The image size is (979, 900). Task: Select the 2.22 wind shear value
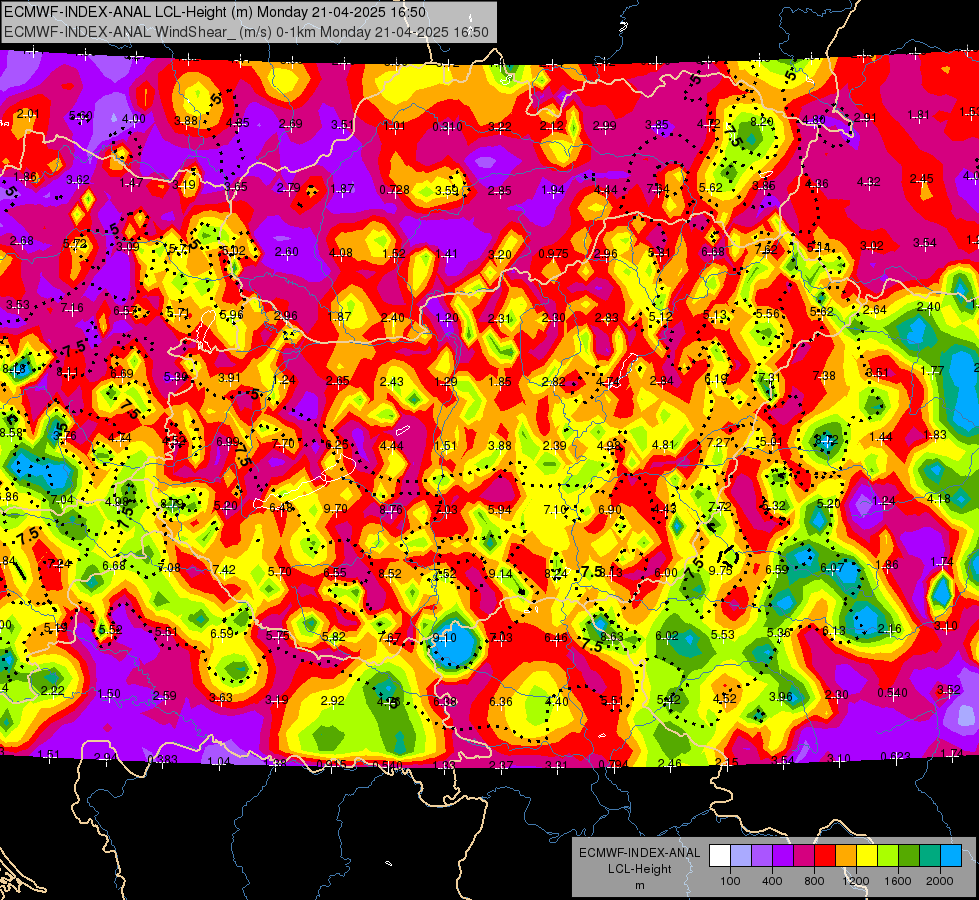point(52,690)
